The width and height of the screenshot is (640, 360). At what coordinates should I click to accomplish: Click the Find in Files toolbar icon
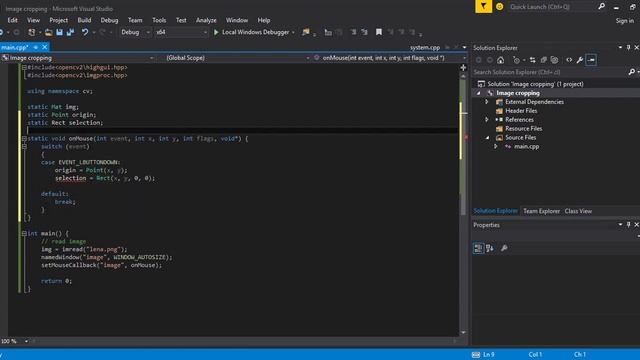click(x=306, y=32)
